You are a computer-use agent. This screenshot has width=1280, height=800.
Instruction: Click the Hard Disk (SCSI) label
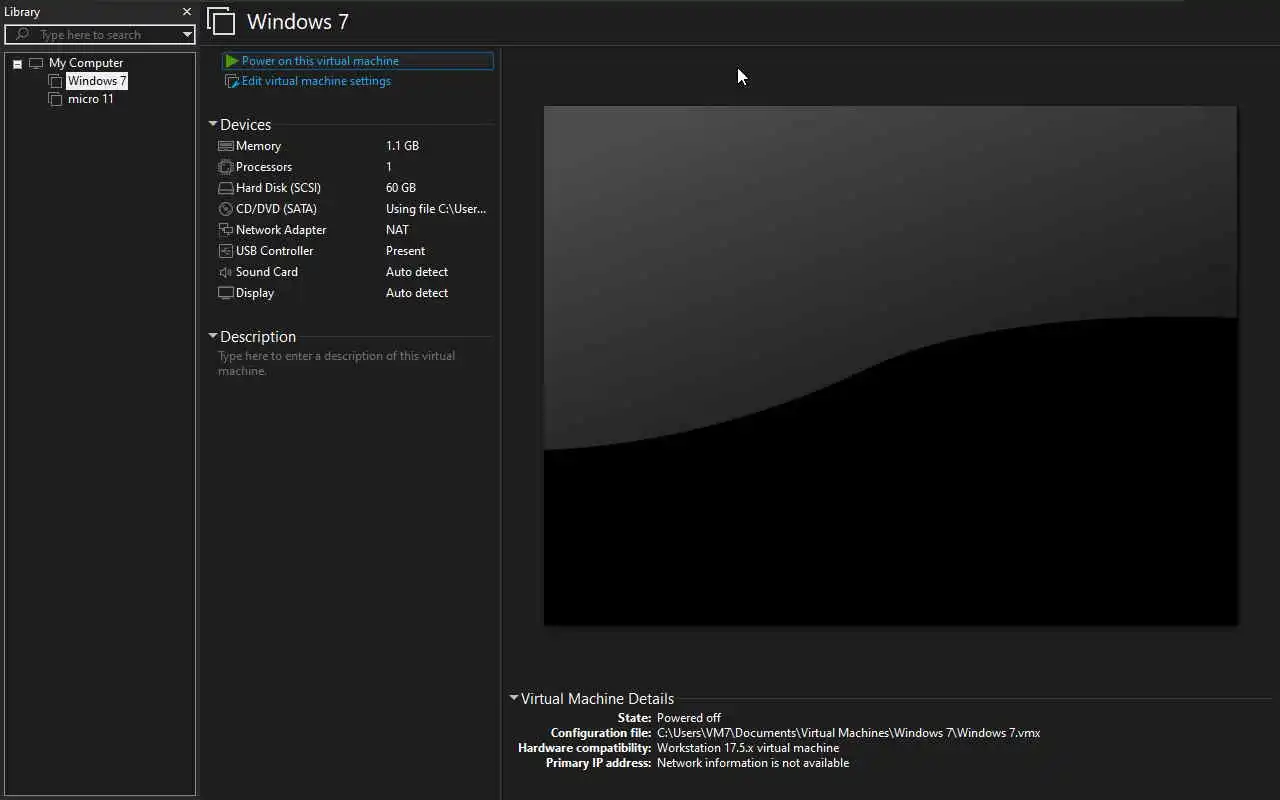tap(278, 188)
